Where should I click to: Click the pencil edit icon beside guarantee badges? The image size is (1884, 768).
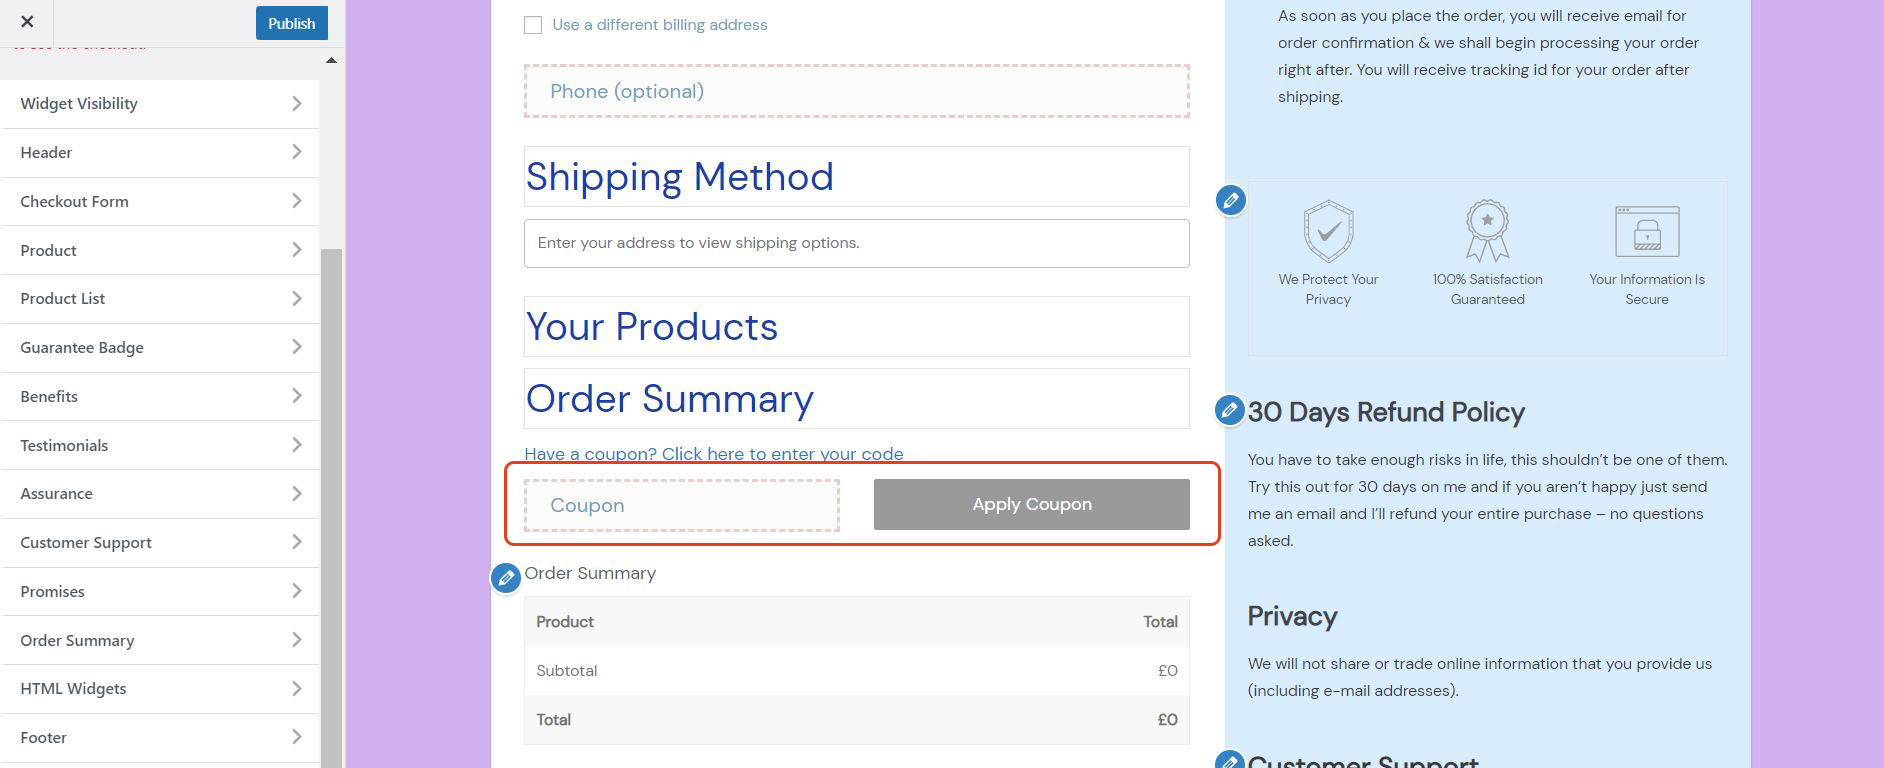(1231, 200)
